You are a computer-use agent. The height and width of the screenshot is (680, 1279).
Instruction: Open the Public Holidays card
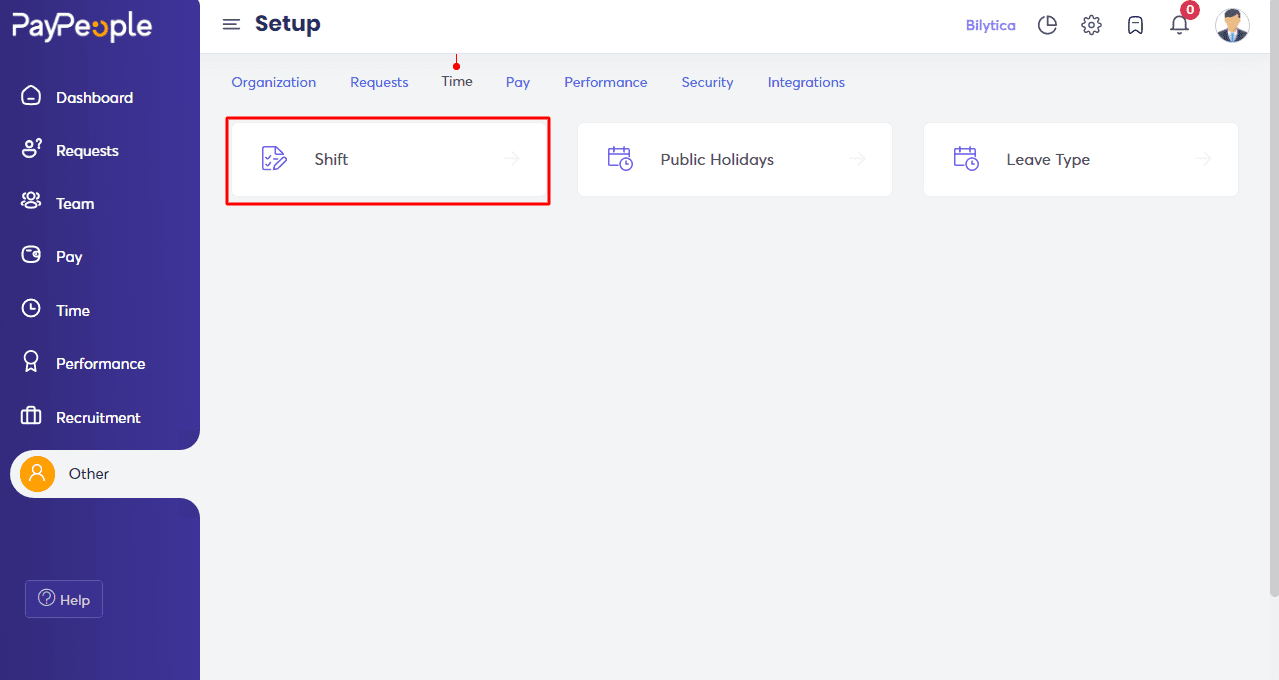click(735, 159)
